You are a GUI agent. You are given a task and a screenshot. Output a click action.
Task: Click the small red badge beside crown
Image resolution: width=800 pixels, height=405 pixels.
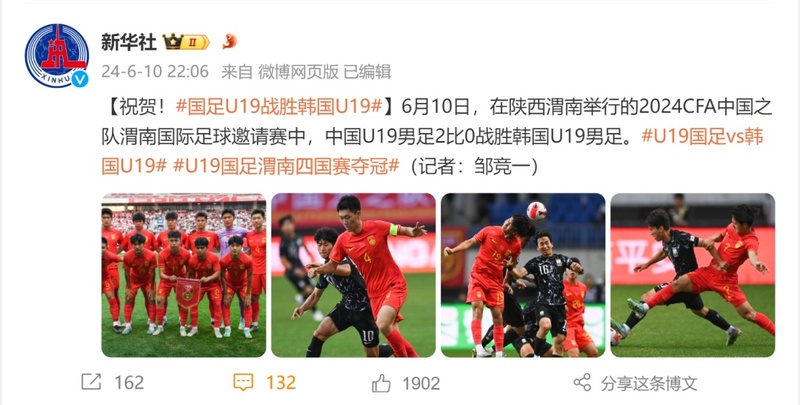pyautogui.click(x=230, y=42)
